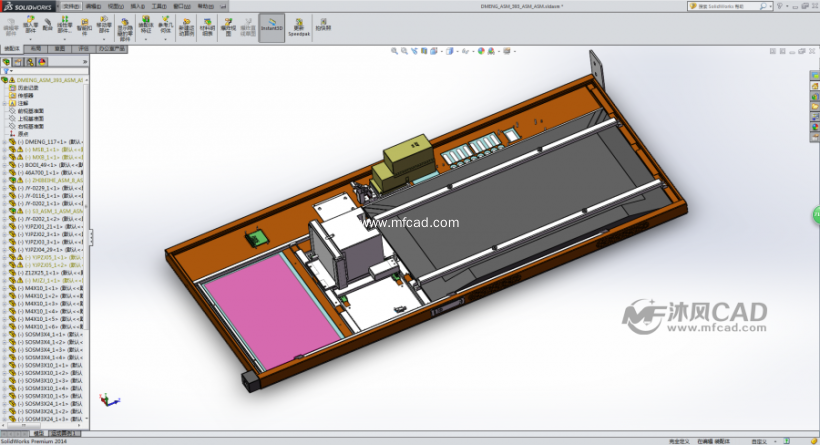The width and height of the screenshot is (820, 445).
Task: Click the Zoom to Fit icon
Action: [x=394, y=50]
